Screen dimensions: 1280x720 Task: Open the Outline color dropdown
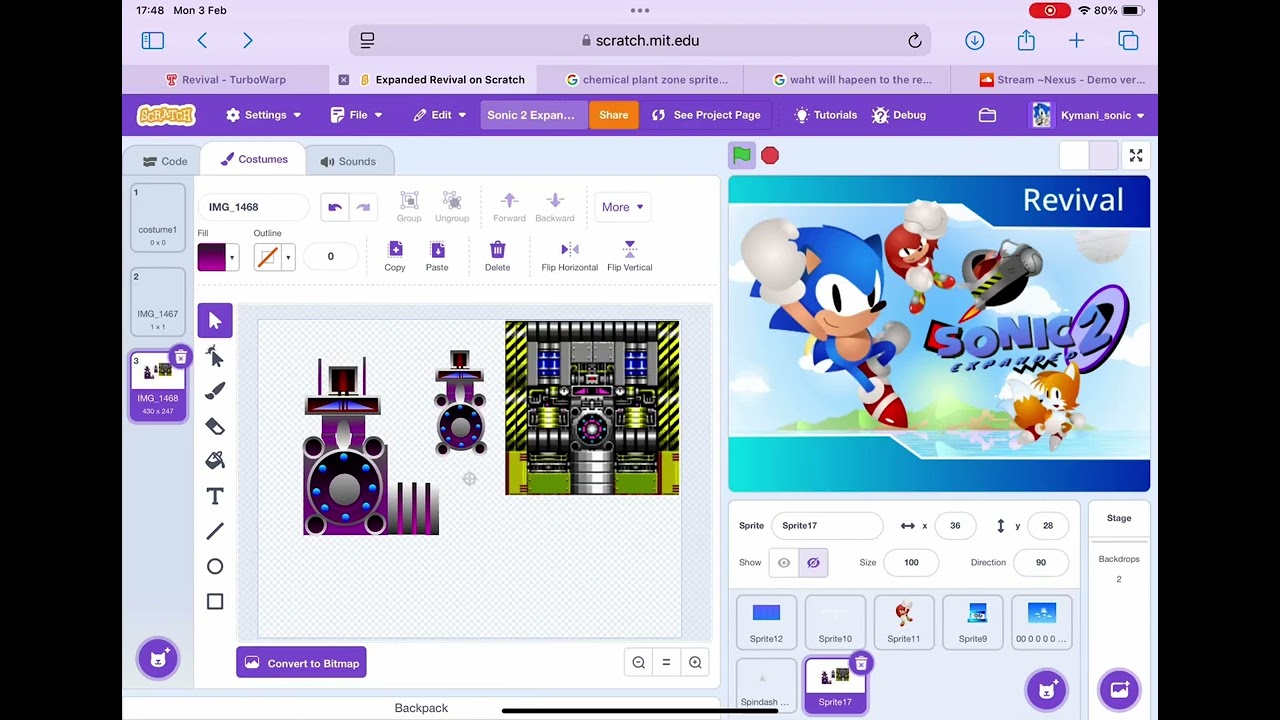click(x=274, y=257)
